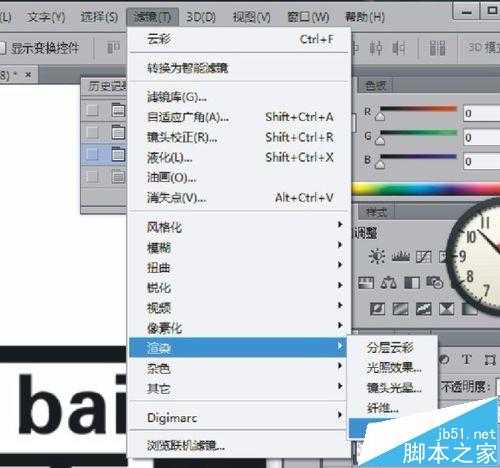Screen dimensions: 500x468
Task: Switch to the 色板 panel tab
Action: (375, 86)
